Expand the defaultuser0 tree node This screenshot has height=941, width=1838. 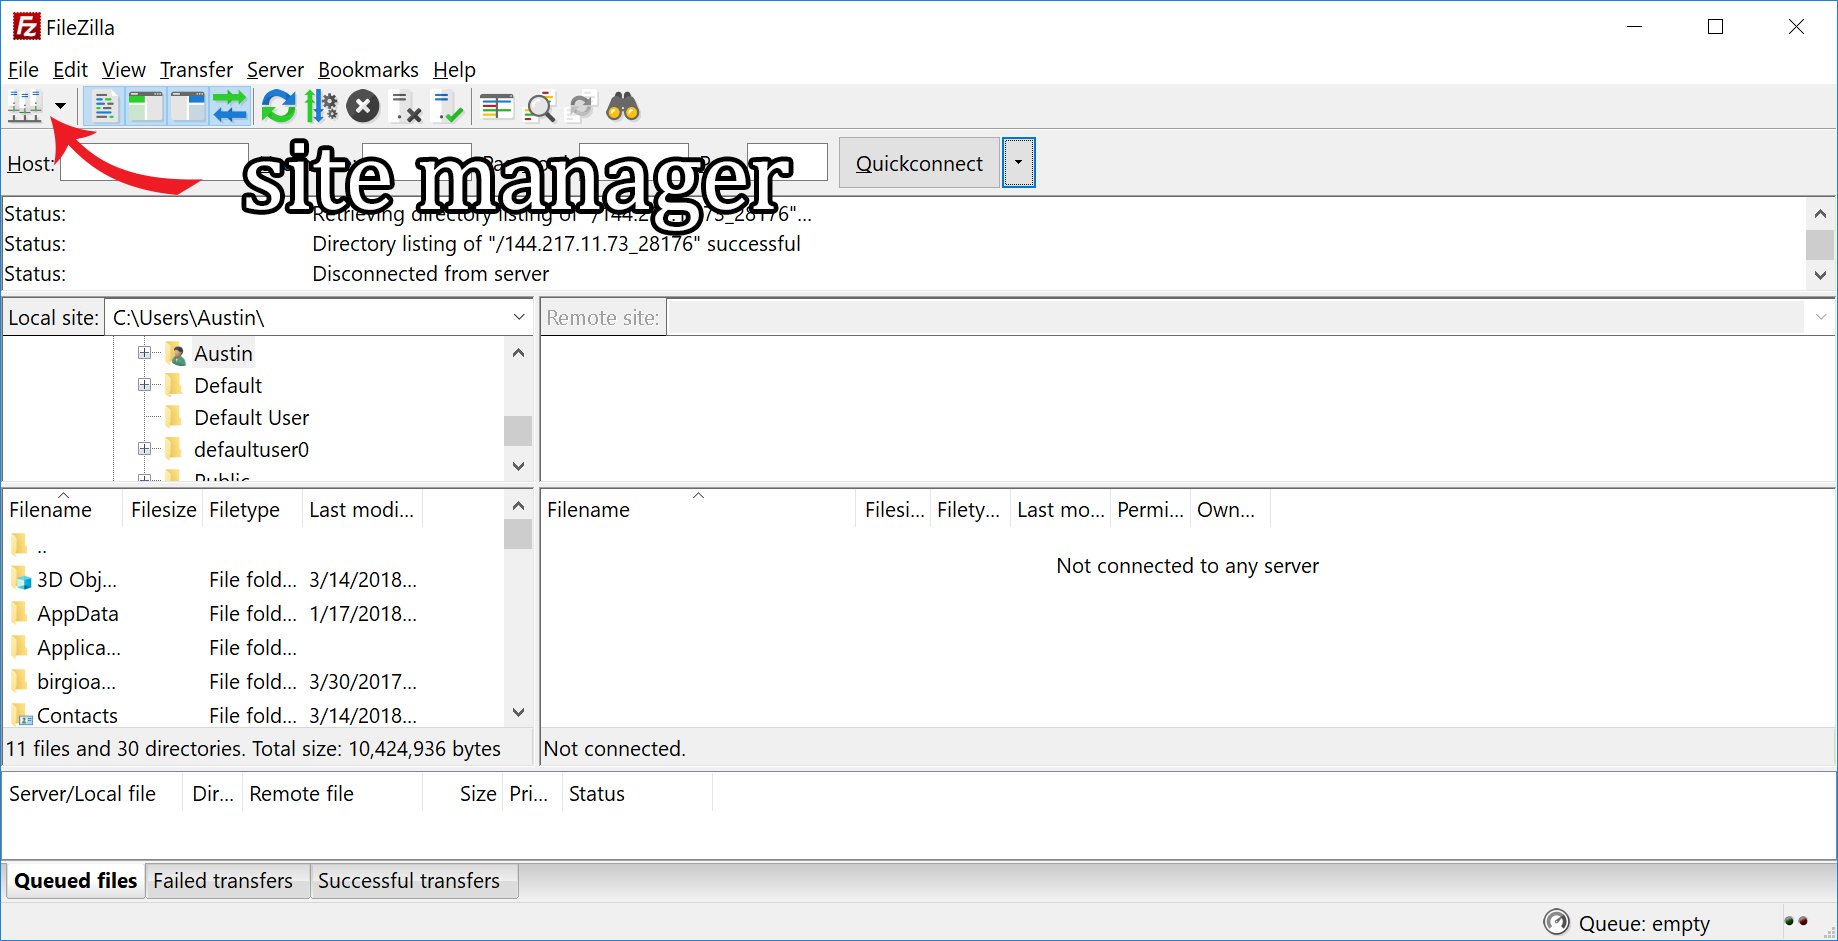(x=144, y=449)
